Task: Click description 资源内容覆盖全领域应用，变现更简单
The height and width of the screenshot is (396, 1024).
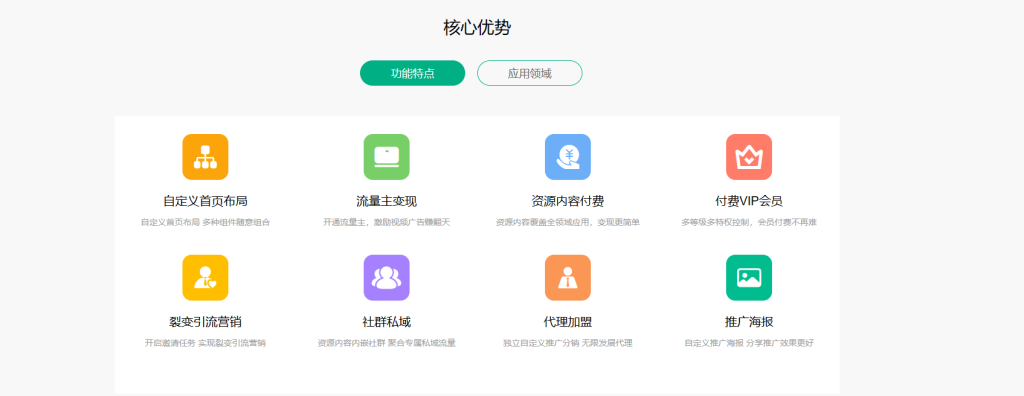Action: [x=568, y=222]
